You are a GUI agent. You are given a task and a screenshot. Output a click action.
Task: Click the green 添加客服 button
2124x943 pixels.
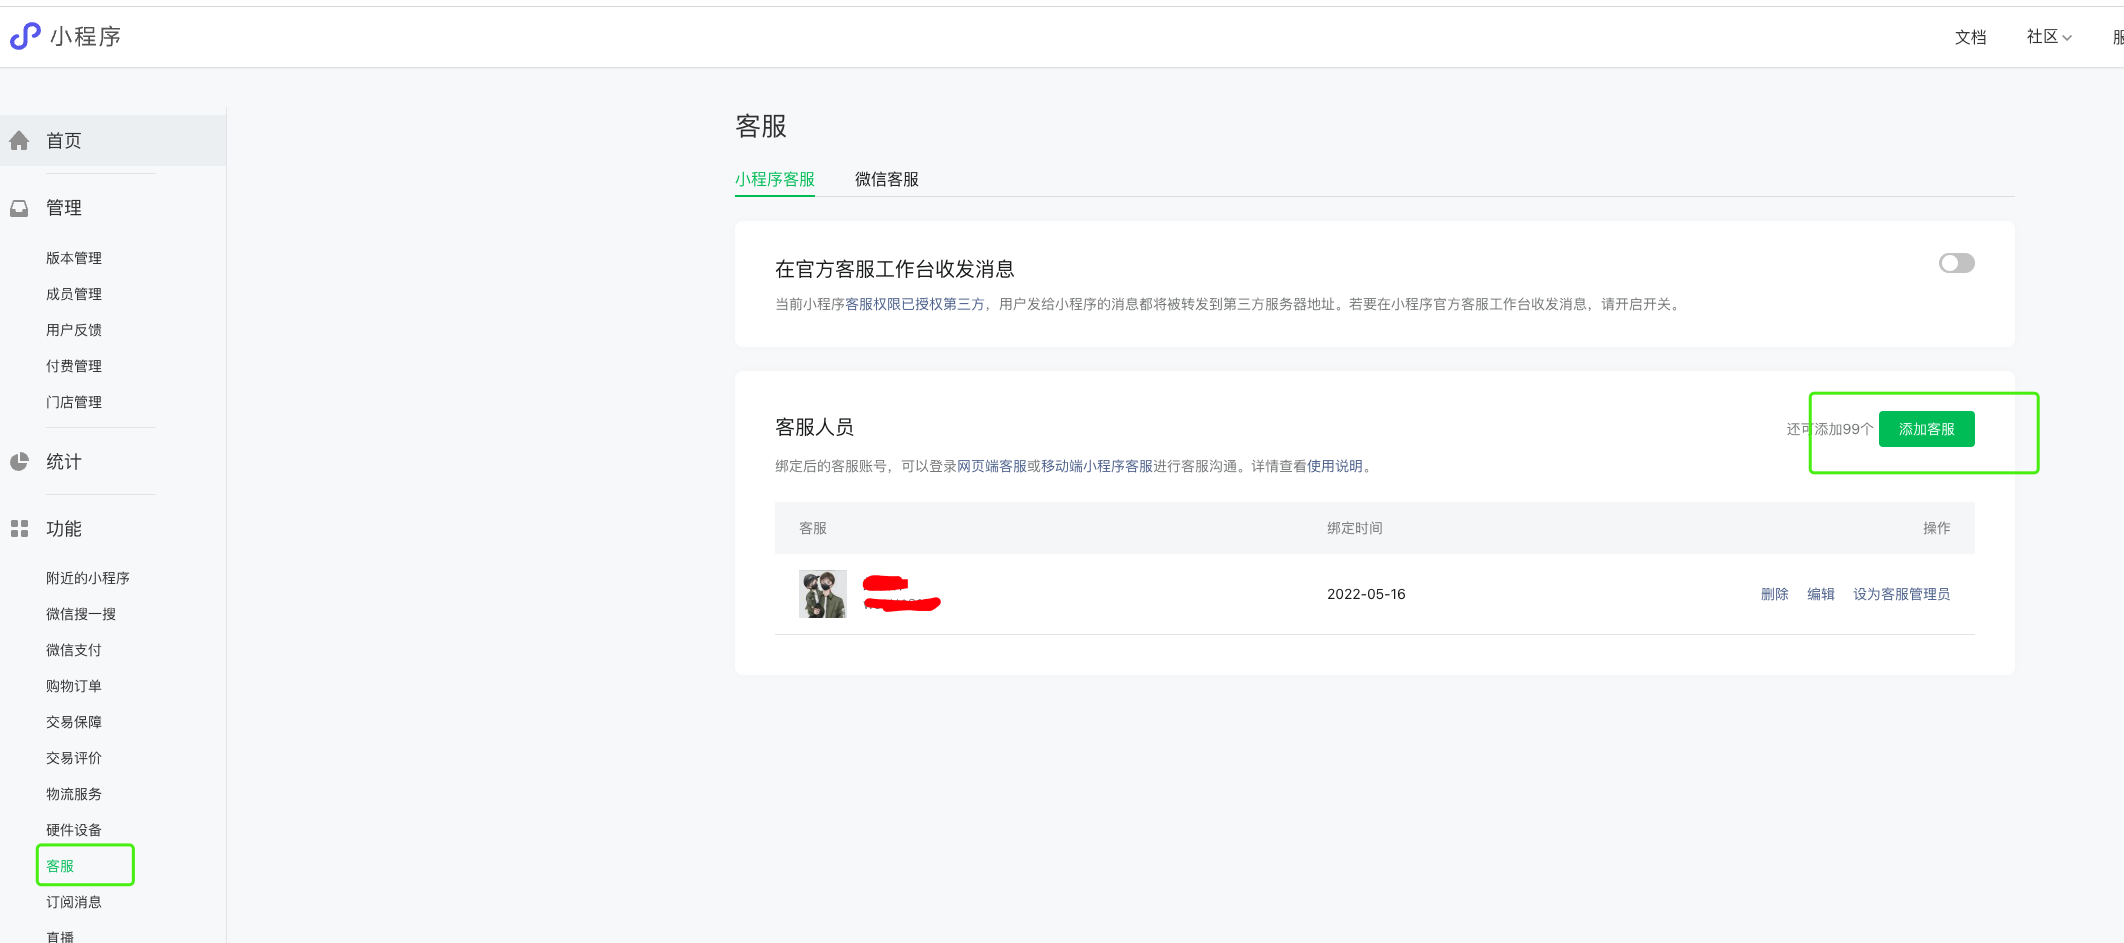1926,429
